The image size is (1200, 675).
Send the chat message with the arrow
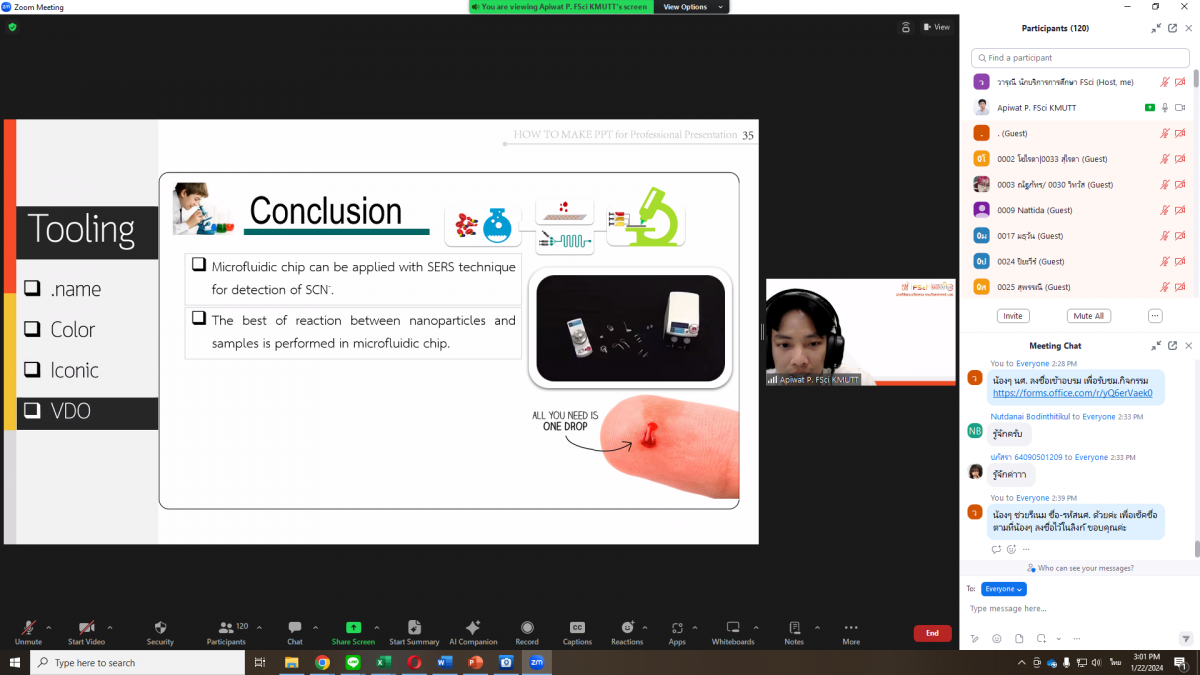point(1186,638)
